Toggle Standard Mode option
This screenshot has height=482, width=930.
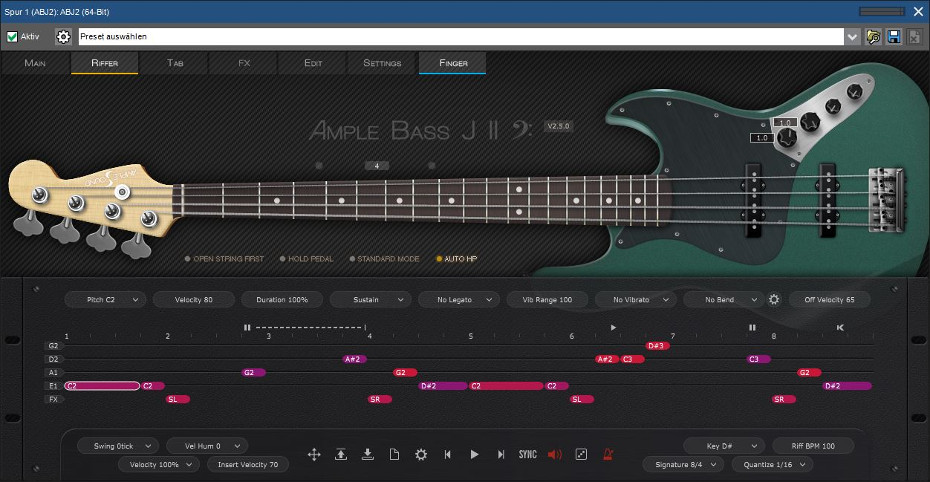click(x=384, y=259)
